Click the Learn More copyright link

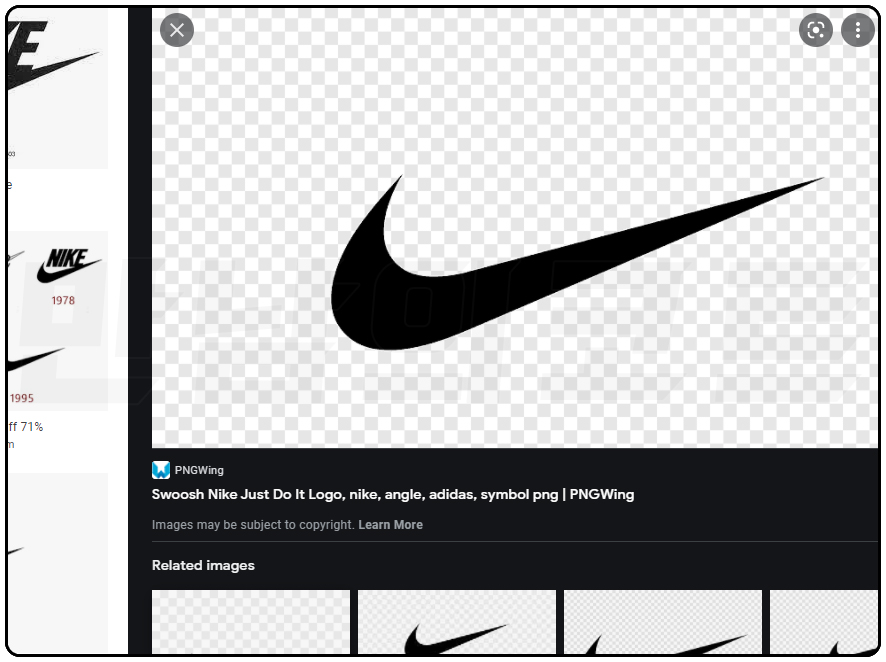(x=390, y=525)
